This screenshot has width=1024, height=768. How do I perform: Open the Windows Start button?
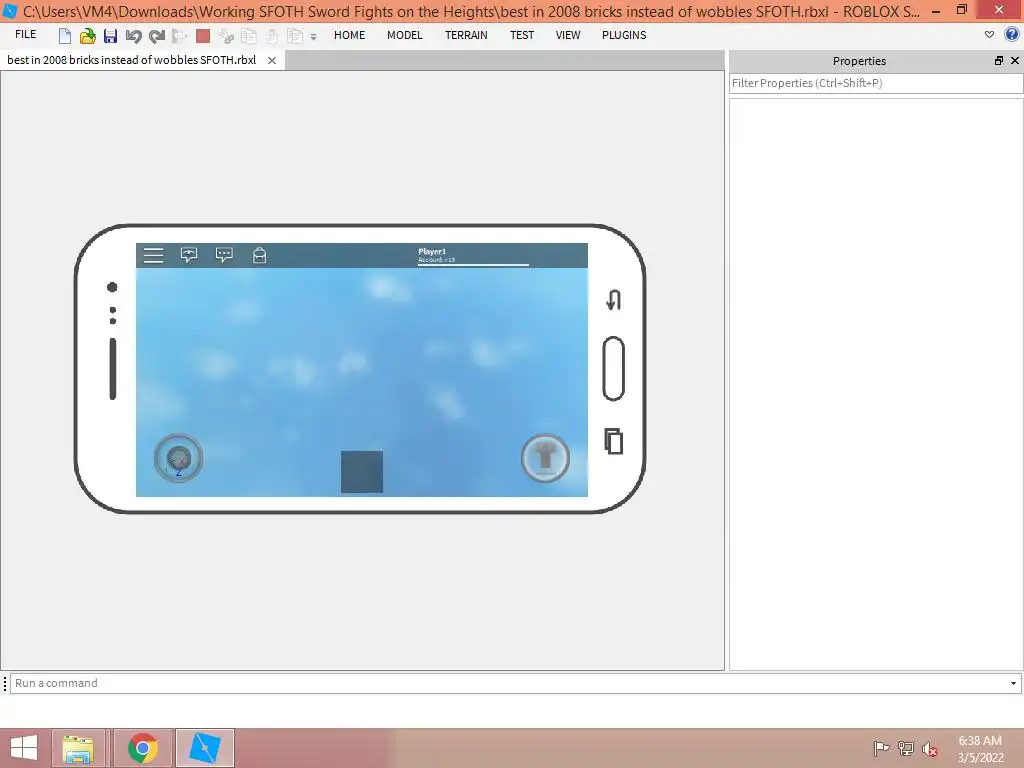24,748
